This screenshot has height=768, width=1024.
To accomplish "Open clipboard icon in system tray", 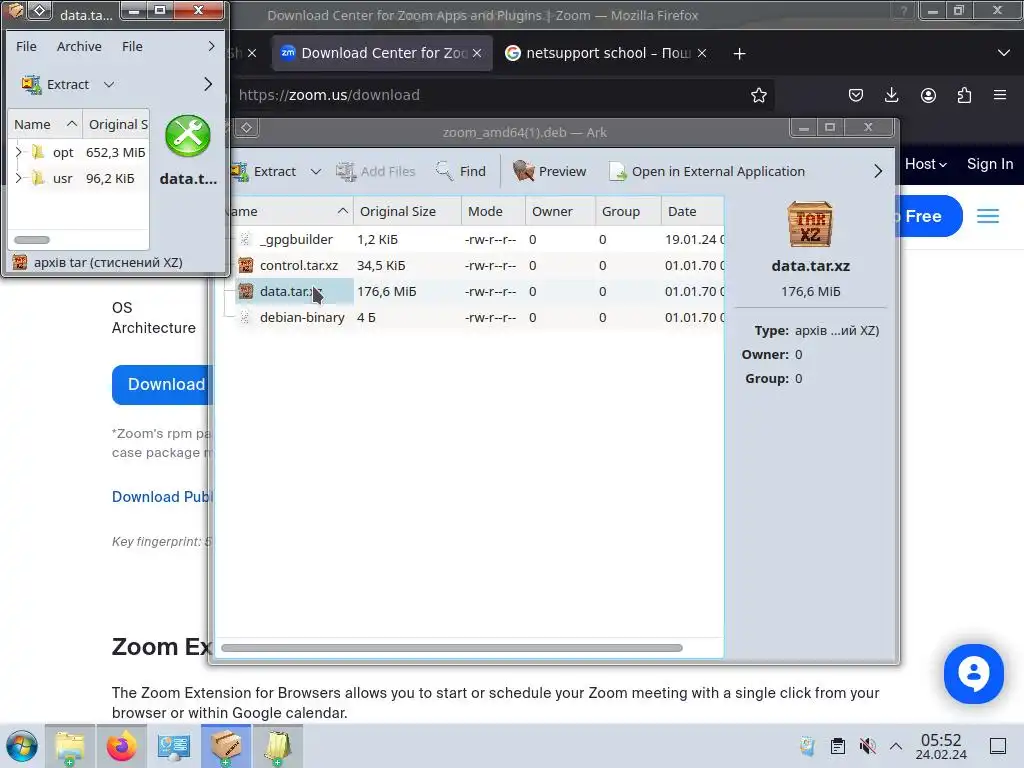I will coord(838,746).
